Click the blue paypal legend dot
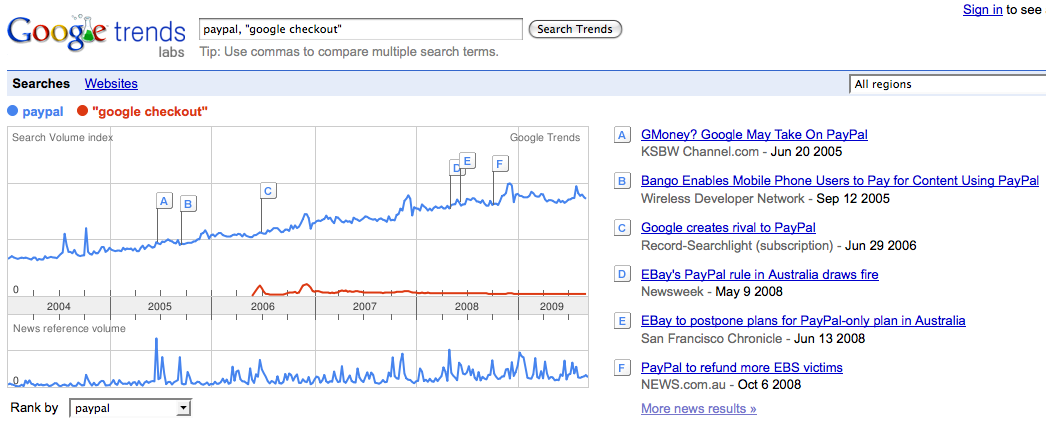1046x422 pixels. 13,111
